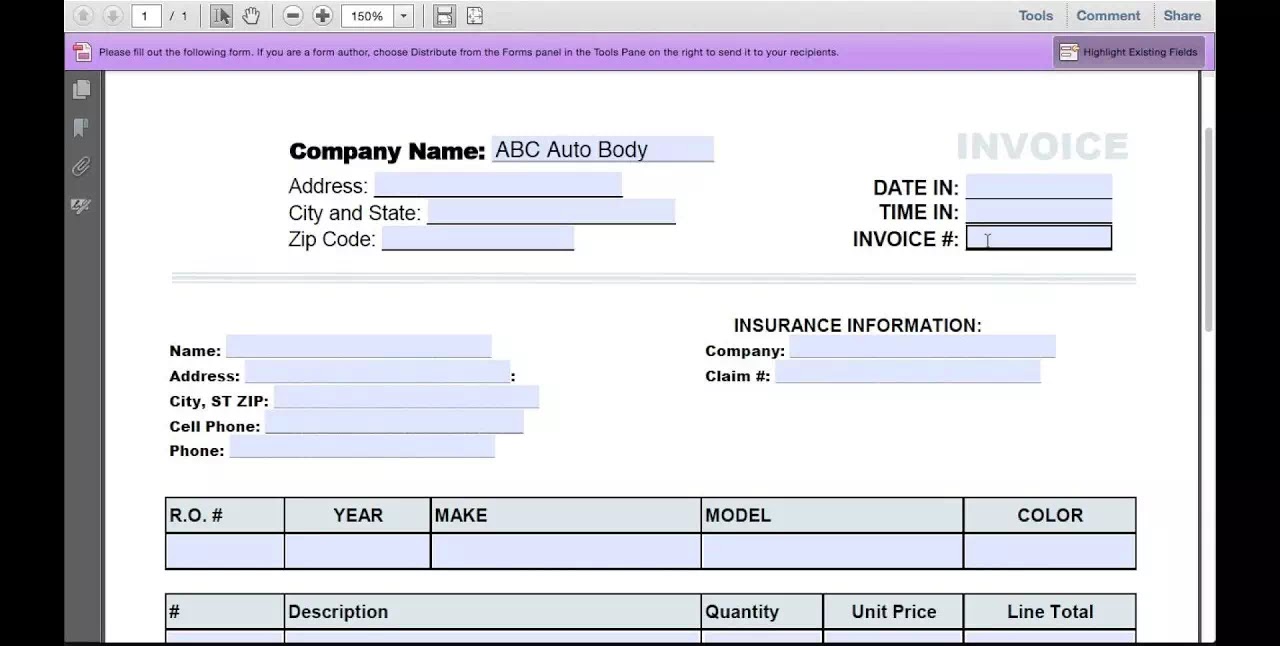
Task: Activate the Hand pan tool
Action: point(251,16)
